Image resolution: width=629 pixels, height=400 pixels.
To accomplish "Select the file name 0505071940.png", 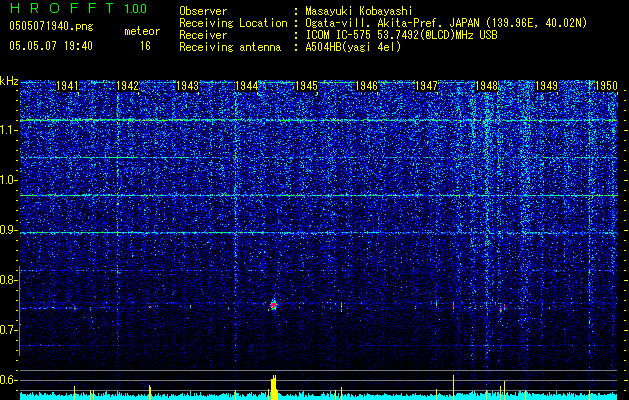I will point(51,27).
